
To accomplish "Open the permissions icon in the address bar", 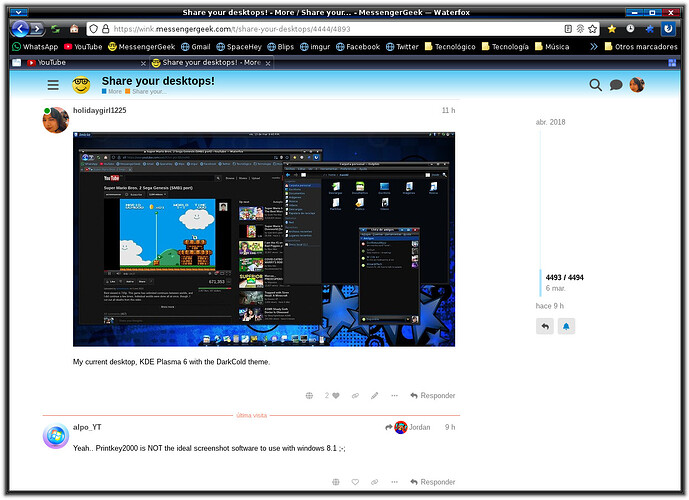I will (580, 29).
